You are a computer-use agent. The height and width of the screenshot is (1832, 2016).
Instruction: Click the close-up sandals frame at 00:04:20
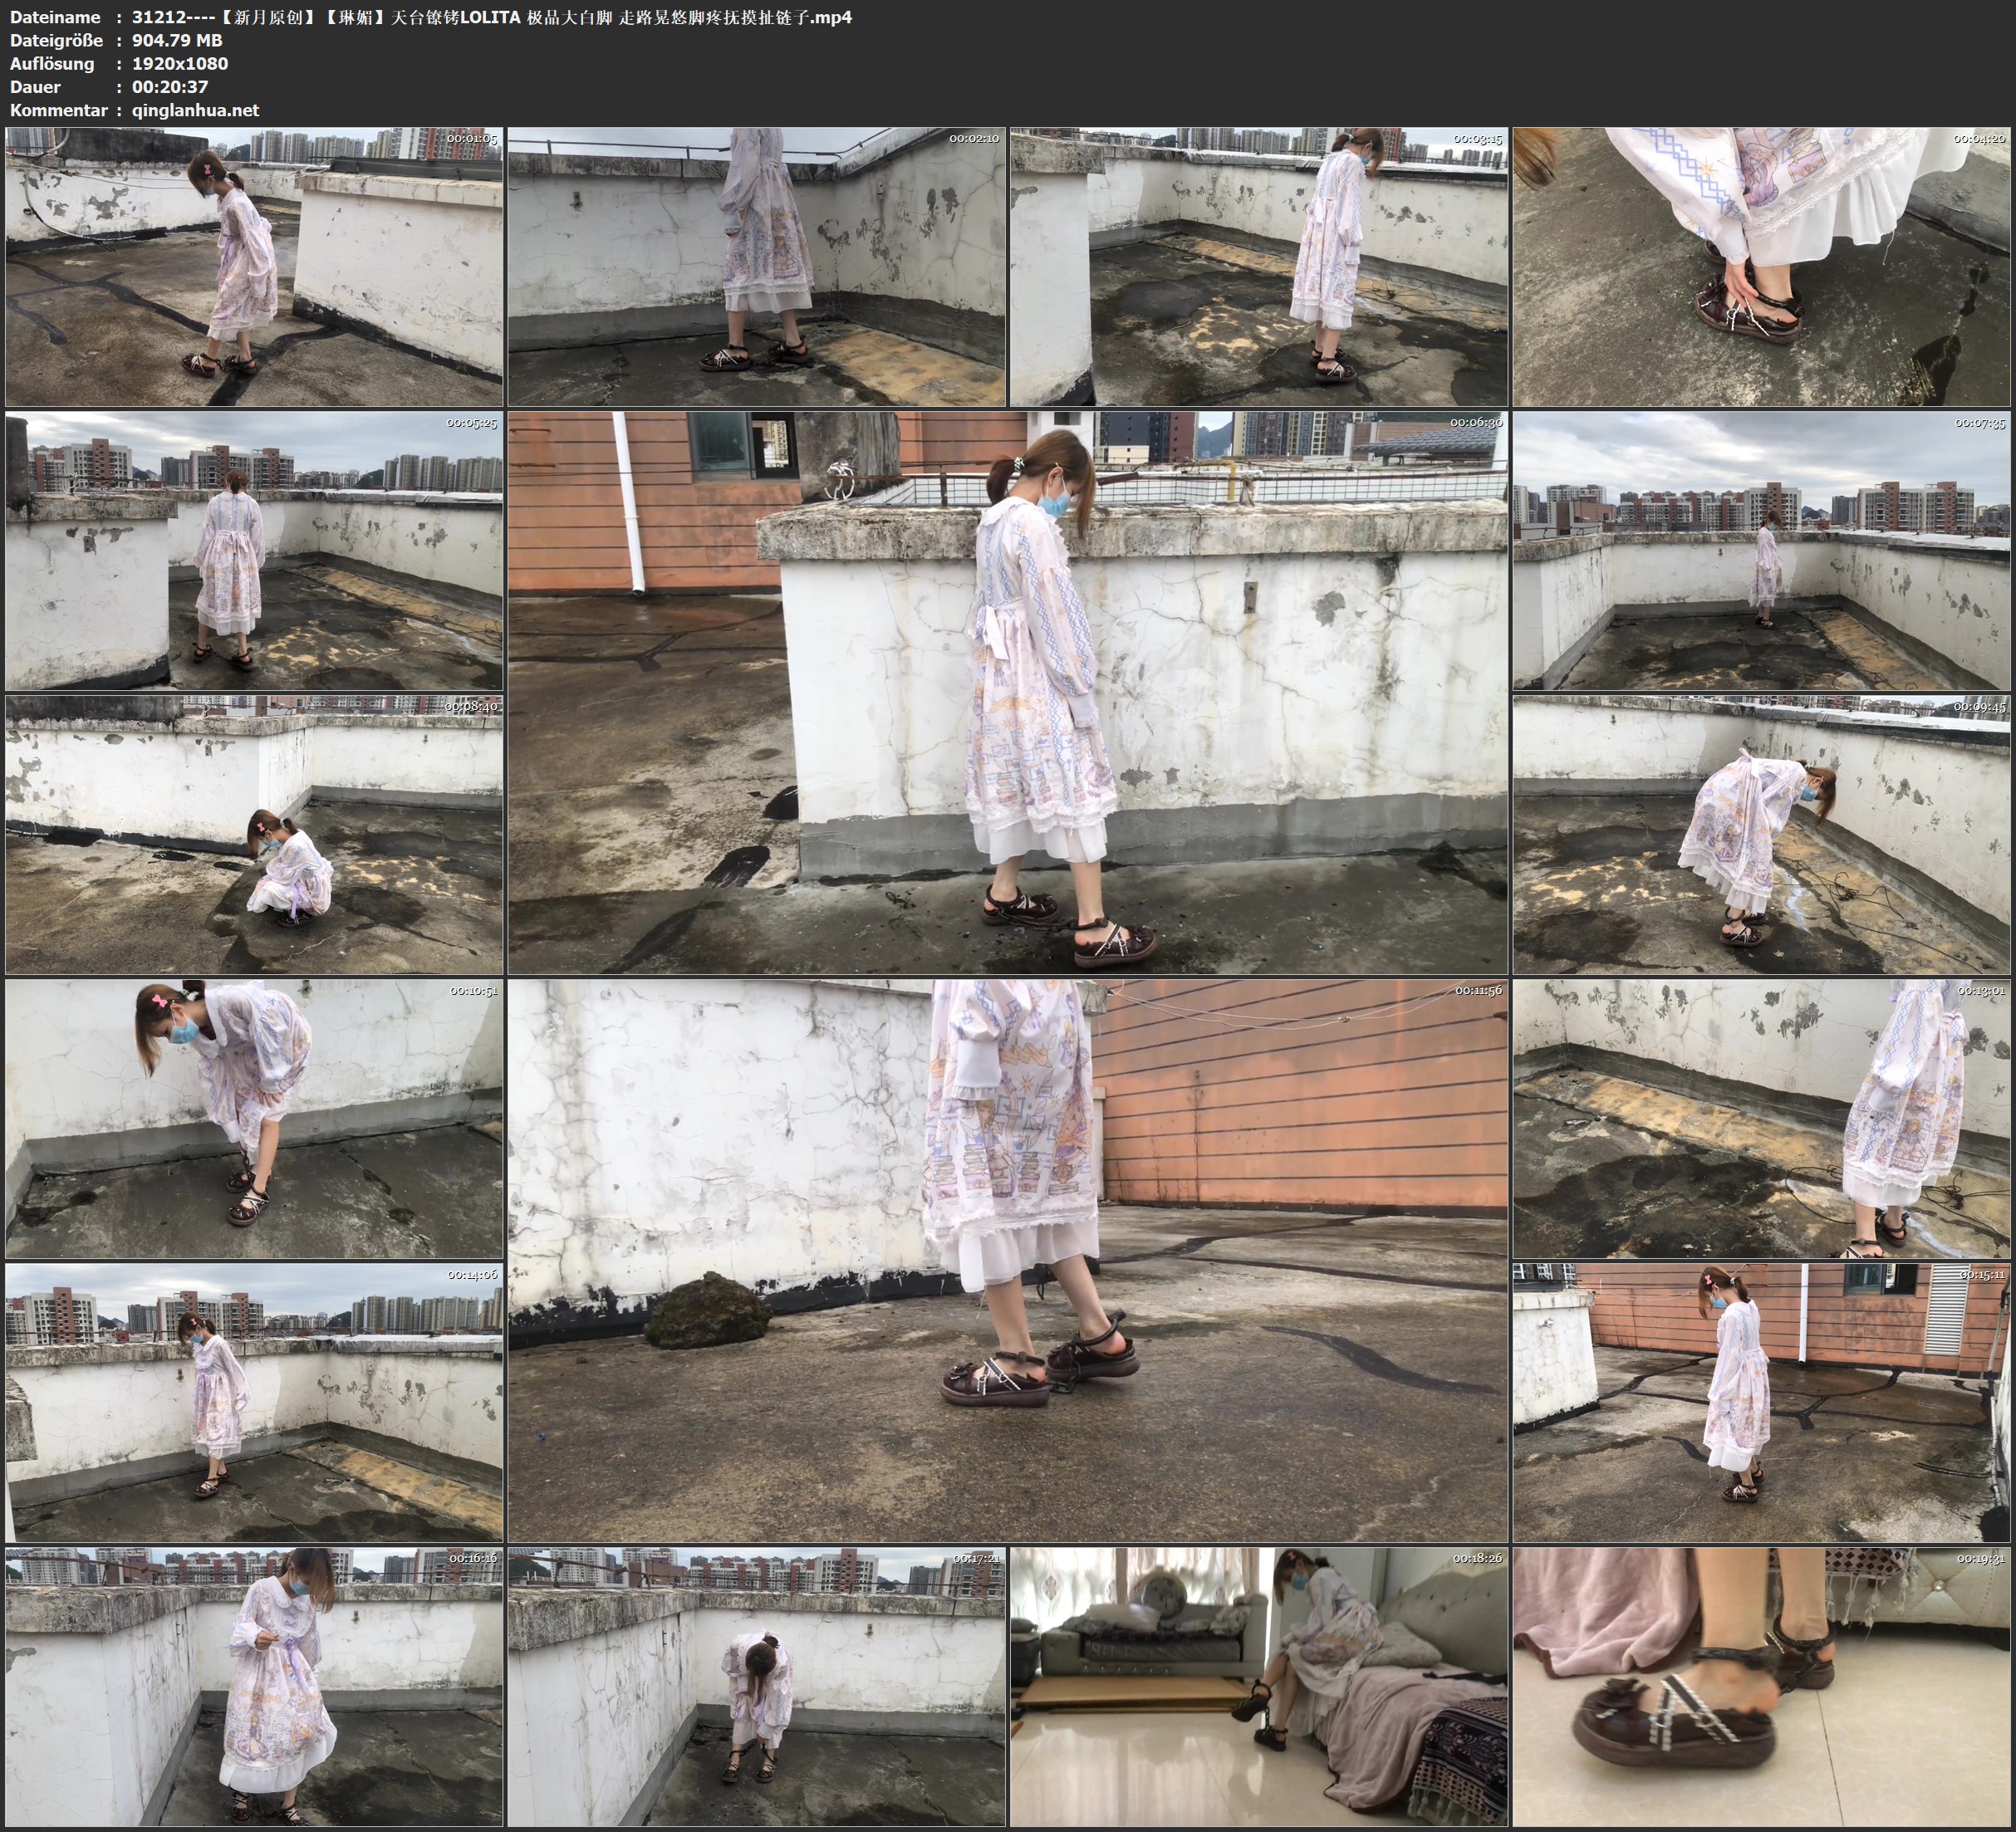(1761, 266)
